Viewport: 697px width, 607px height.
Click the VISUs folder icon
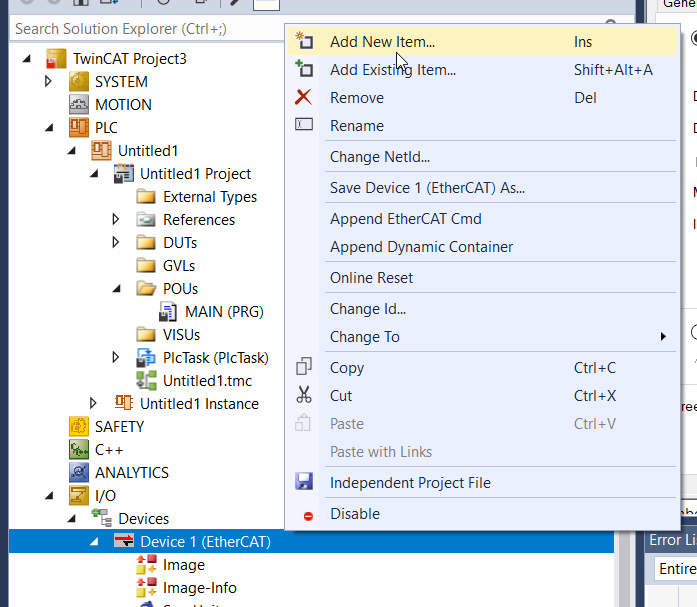pos(146,335)
